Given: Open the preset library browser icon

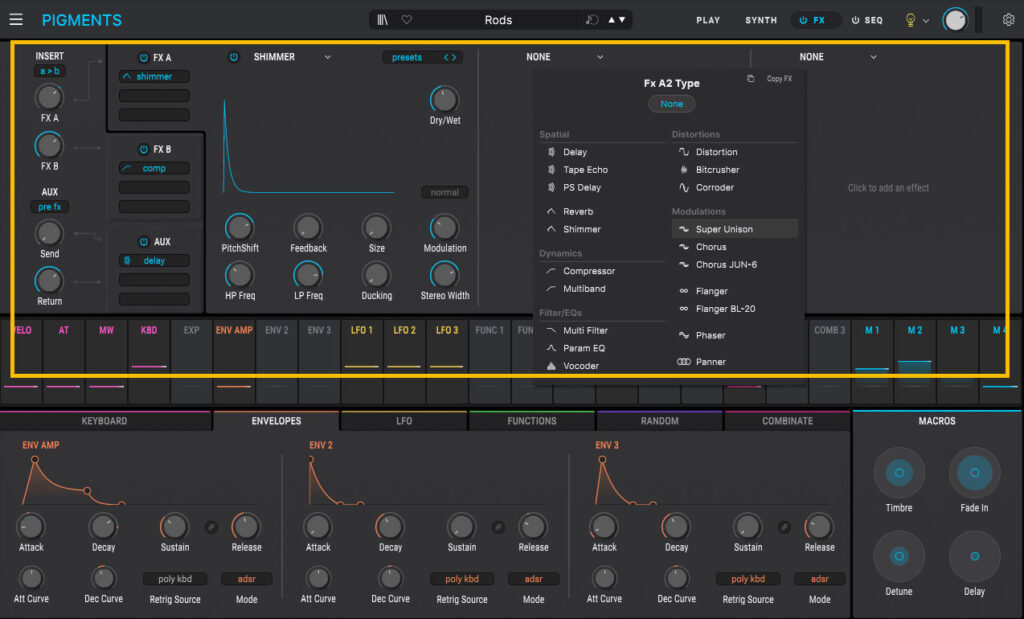Looking at the screenshot, I should [383, 20].
